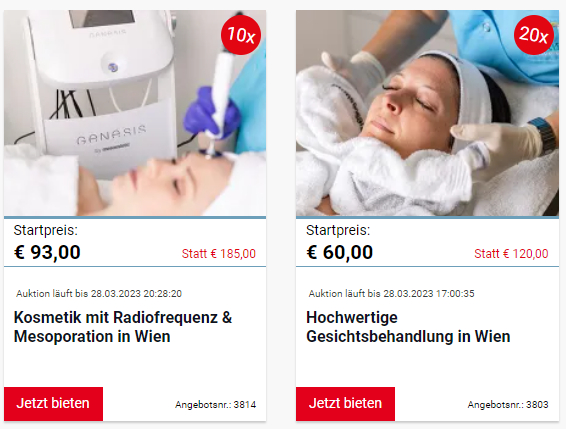
Task: Click auction end time 28.03.2023 20:28:20
Action: (136, 294)
